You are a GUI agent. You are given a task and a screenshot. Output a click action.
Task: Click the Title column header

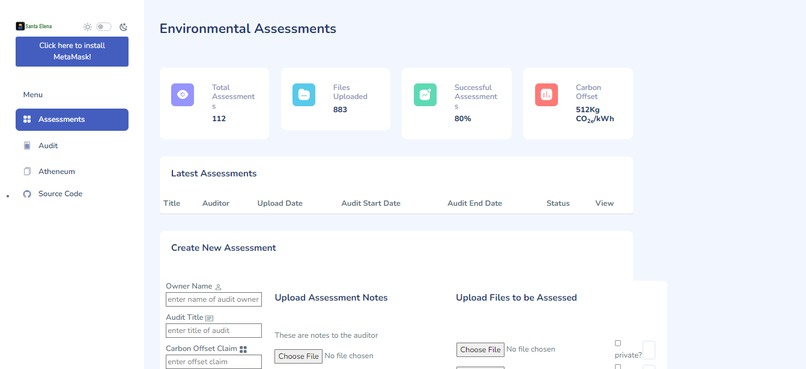pyautogui.click(x=172, y=203)
